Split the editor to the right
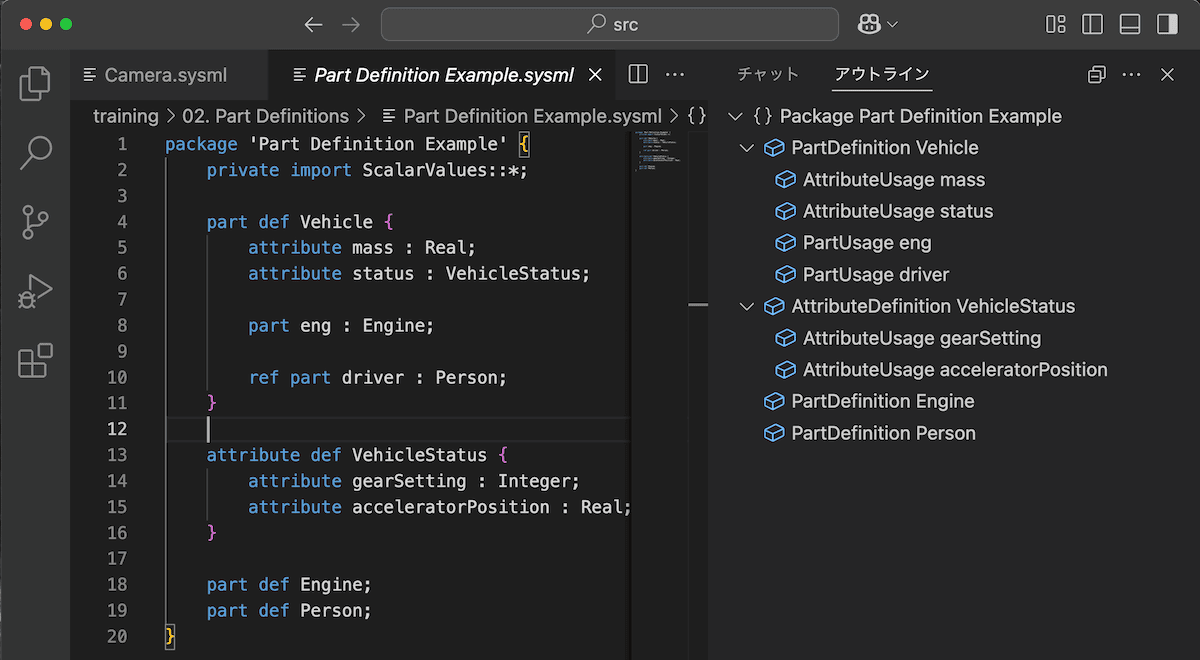 pos(638,74)
